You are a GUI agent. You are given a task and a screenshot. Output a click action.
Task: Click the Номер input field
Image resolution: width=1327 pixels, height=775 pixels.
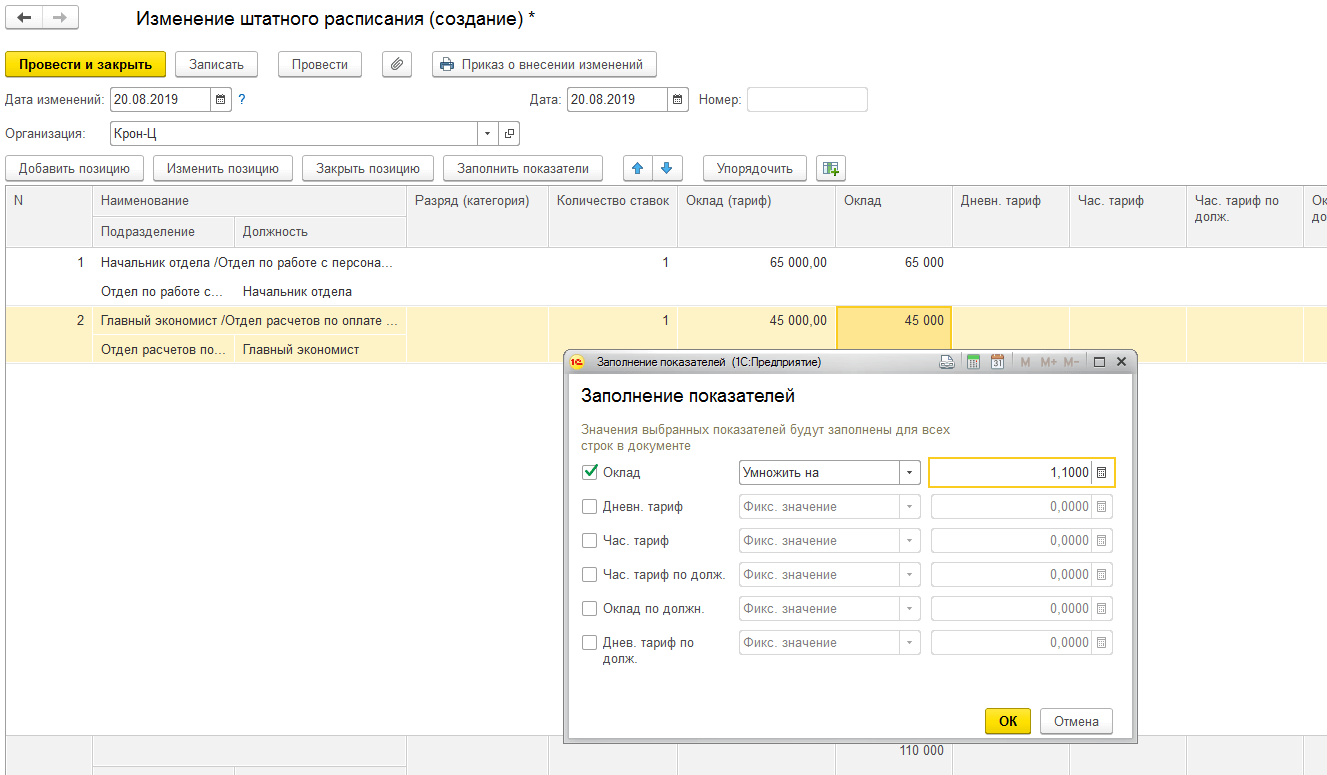coord(807,100)
